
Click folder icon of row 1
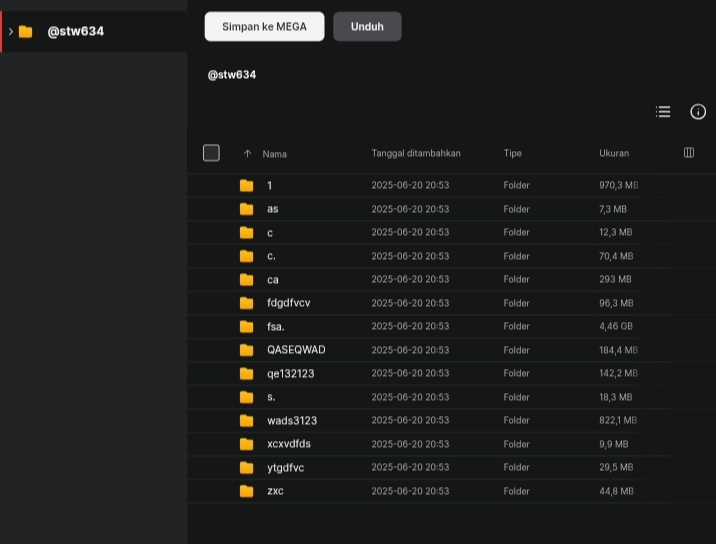pos(247,185)
